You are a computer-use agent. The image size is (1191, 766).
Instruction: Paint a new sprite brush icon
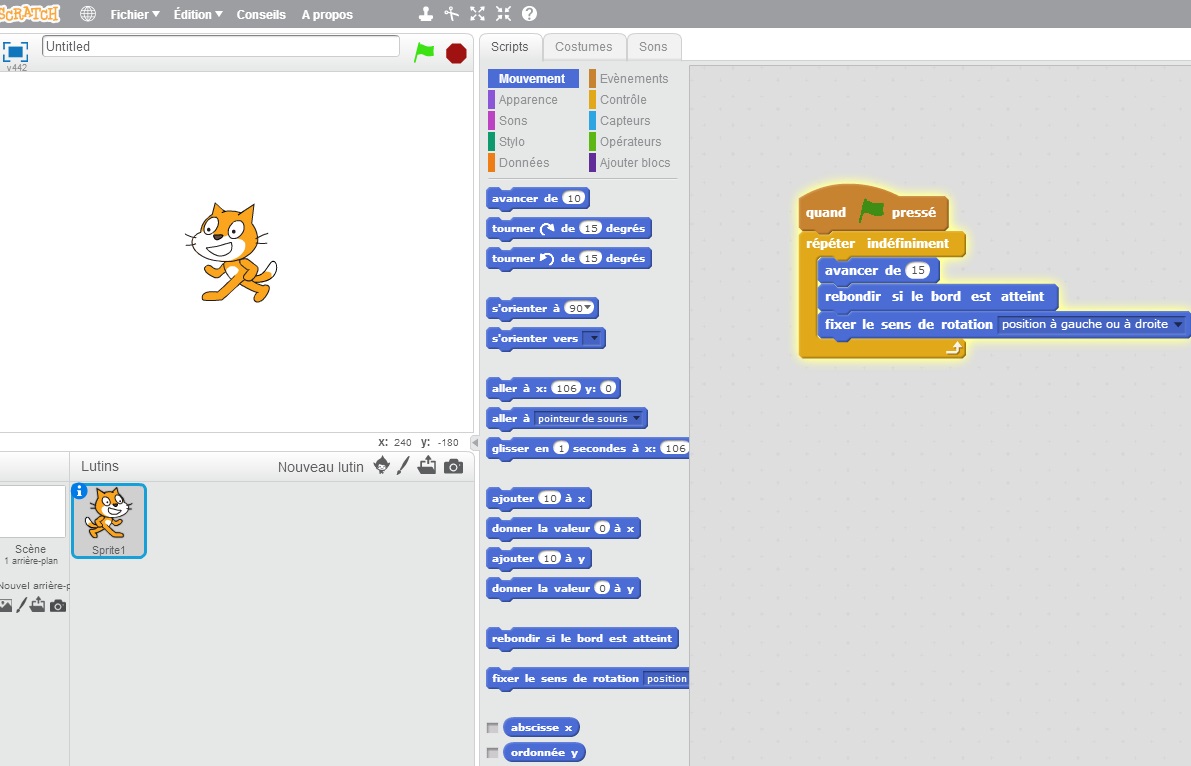point(404,466)
